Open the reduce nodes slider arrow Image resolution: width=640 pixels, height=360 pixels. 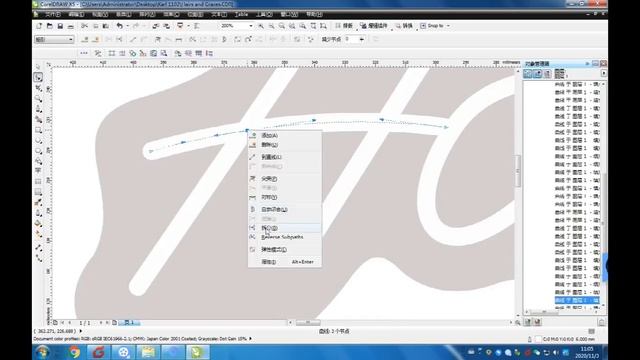tap(362, 40)
